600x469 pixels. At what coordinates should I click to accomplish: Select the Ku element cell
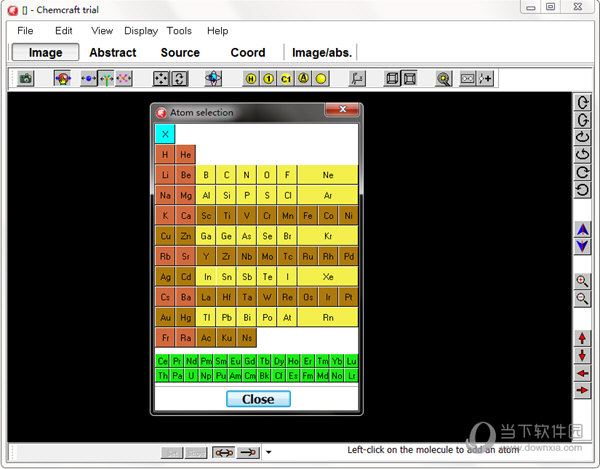226,338
